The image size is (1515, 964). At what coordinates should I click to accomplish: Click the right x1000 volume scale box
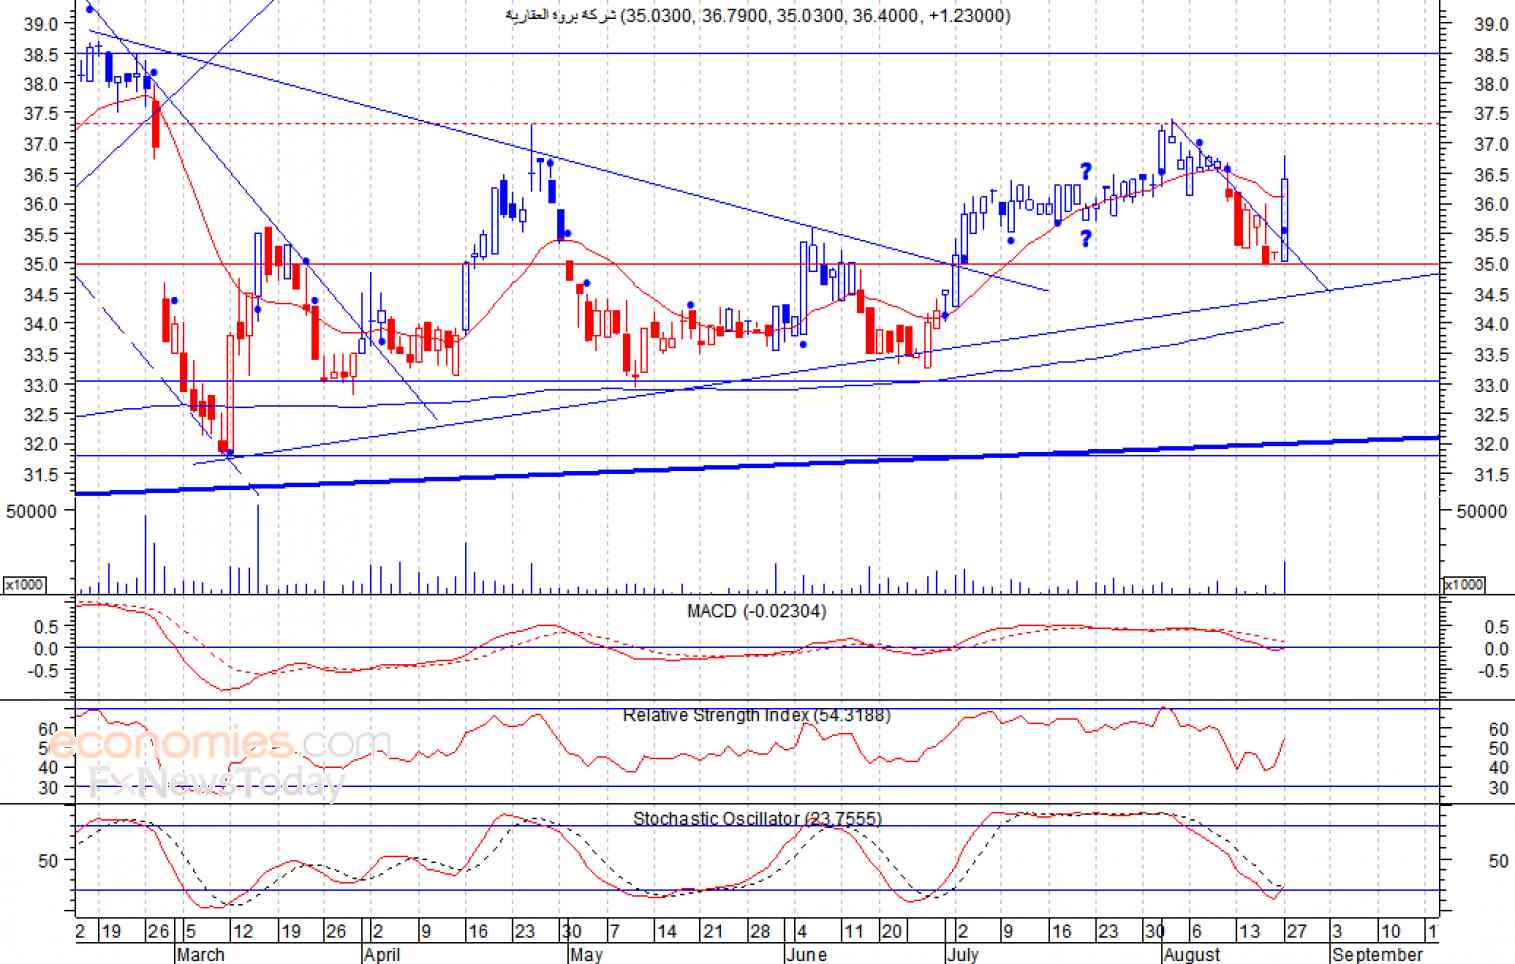(x=1464, y=585)
